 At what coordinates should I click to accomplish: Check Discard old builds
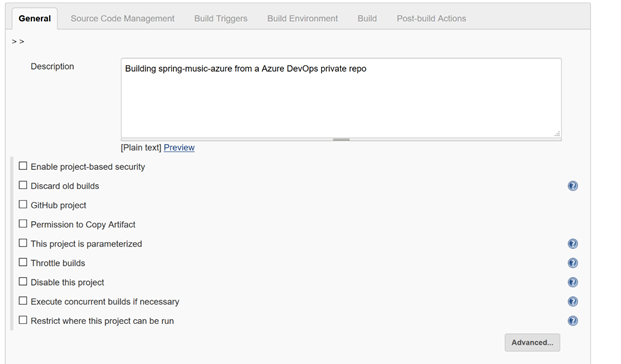click(x=23, y=185)
